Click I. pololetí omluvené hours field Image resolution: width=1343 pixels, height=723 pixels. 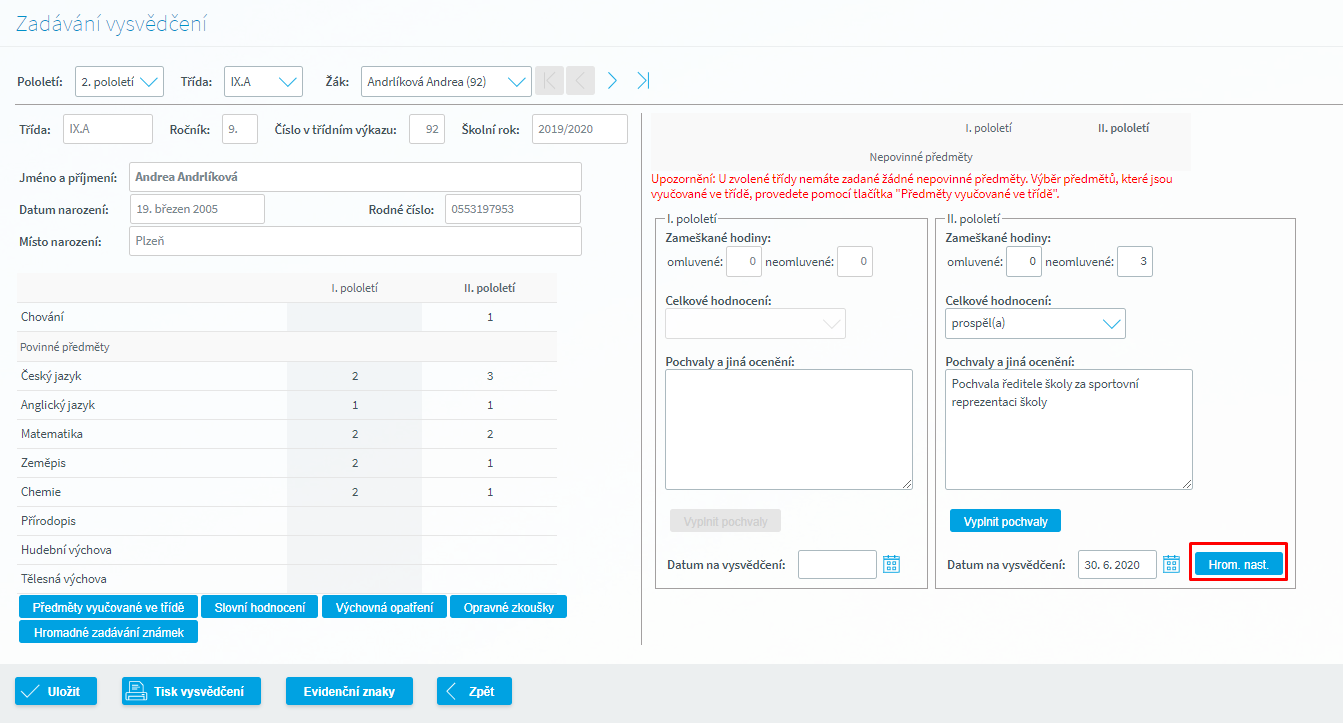click(743, 262)
